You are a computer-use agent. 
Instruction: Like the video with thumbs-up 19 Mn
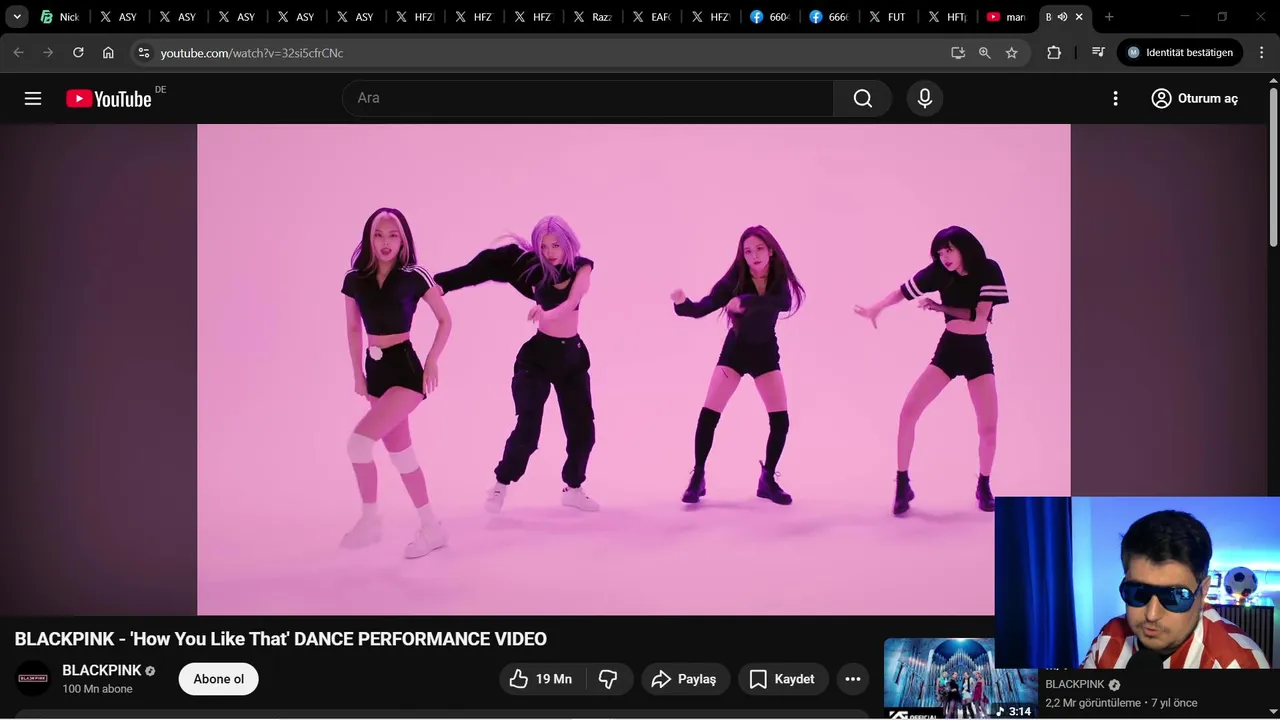(x=541, y=679)
